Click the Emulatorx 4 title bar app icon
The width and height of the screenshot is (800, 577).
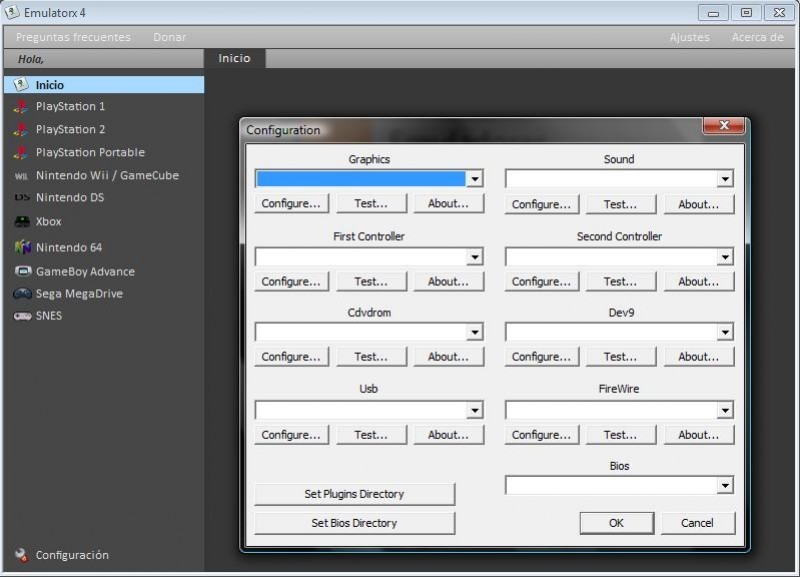(x=12, y=12)
